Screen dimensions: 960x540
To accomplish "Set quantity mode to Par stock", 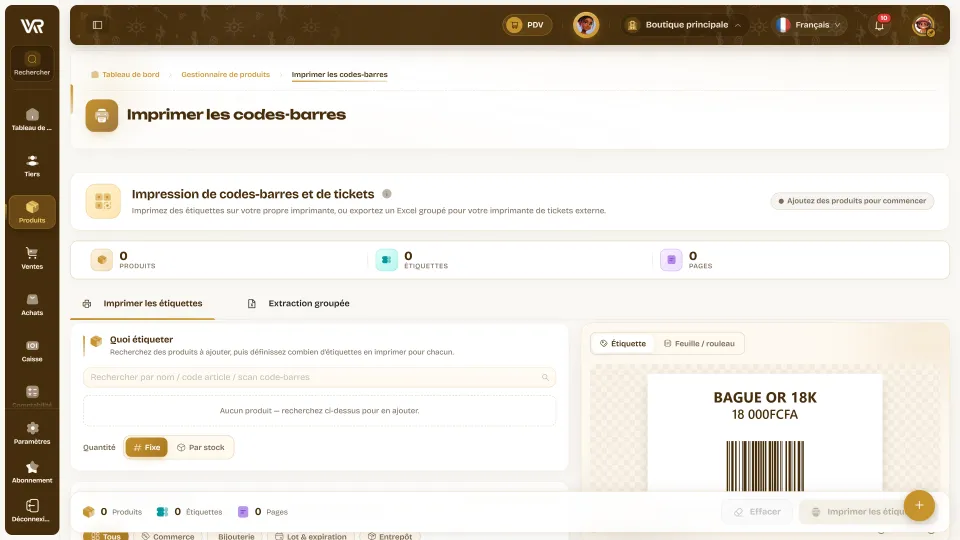I will pyautogui.click(x=201, y=448).
